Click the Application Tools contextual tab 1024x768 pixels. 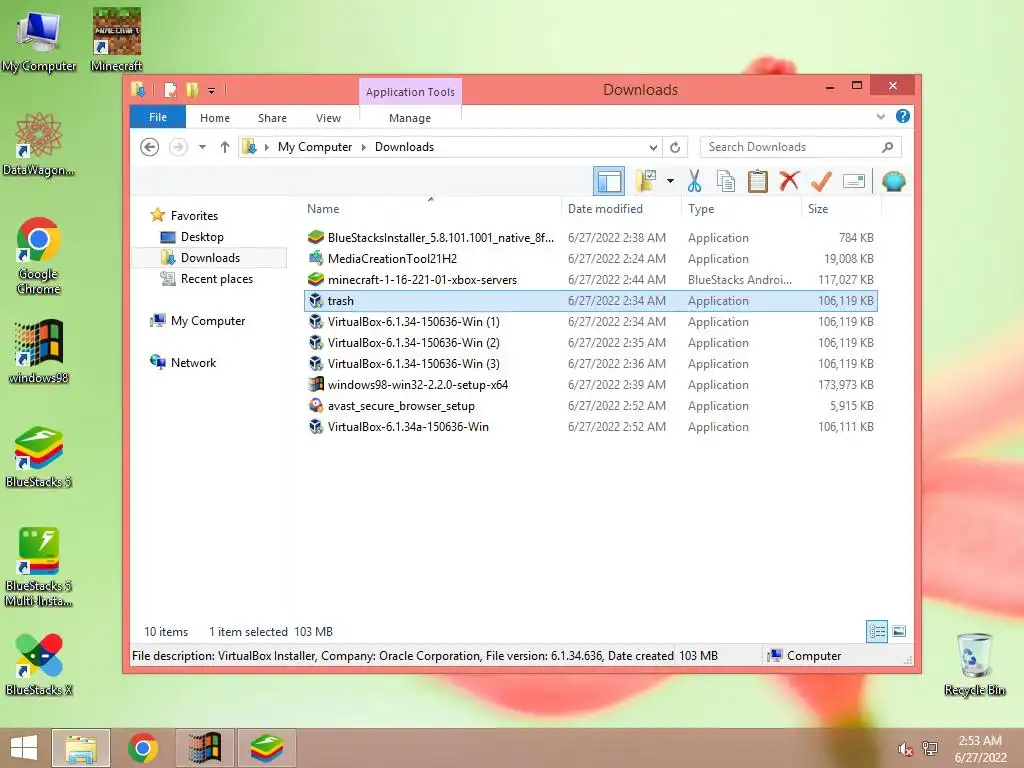click(x=410, y=92)
